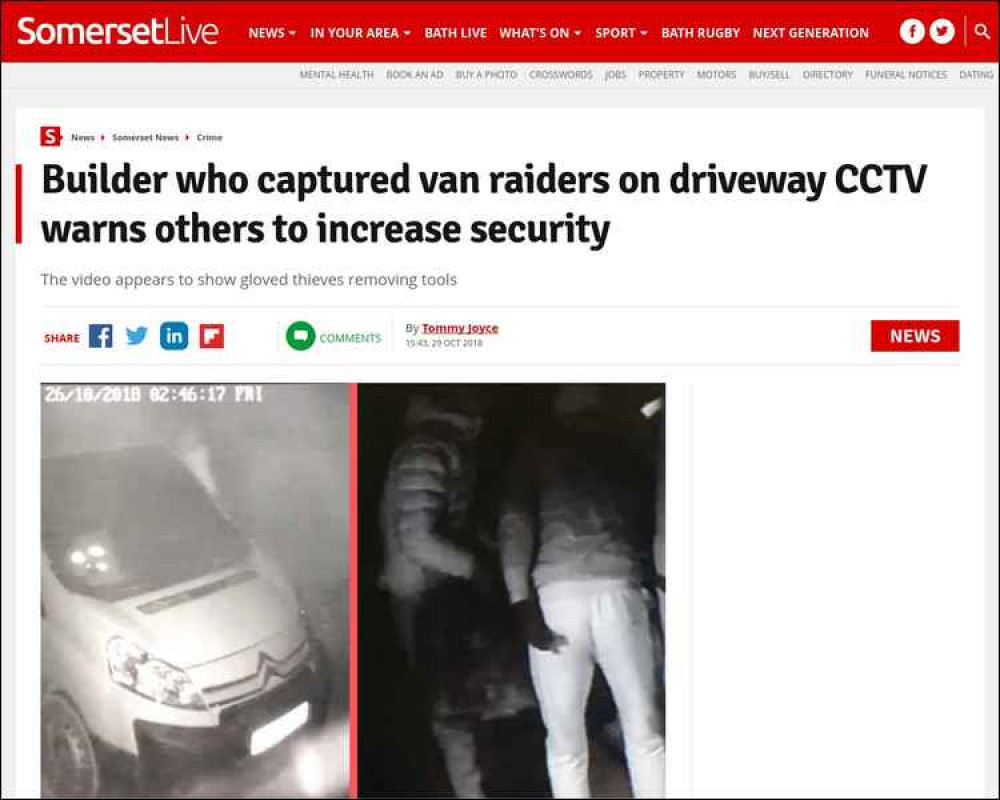
Task: Open the CCTV van article image
Action: (x=353, y=590)
